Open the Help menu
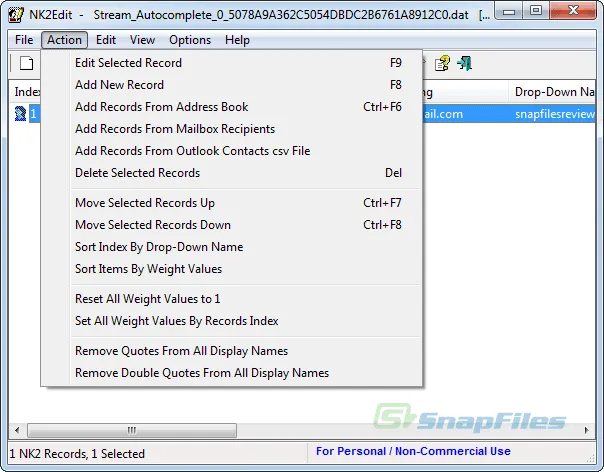The width and height of the screenshot is (604, 472). coord(237,40)
